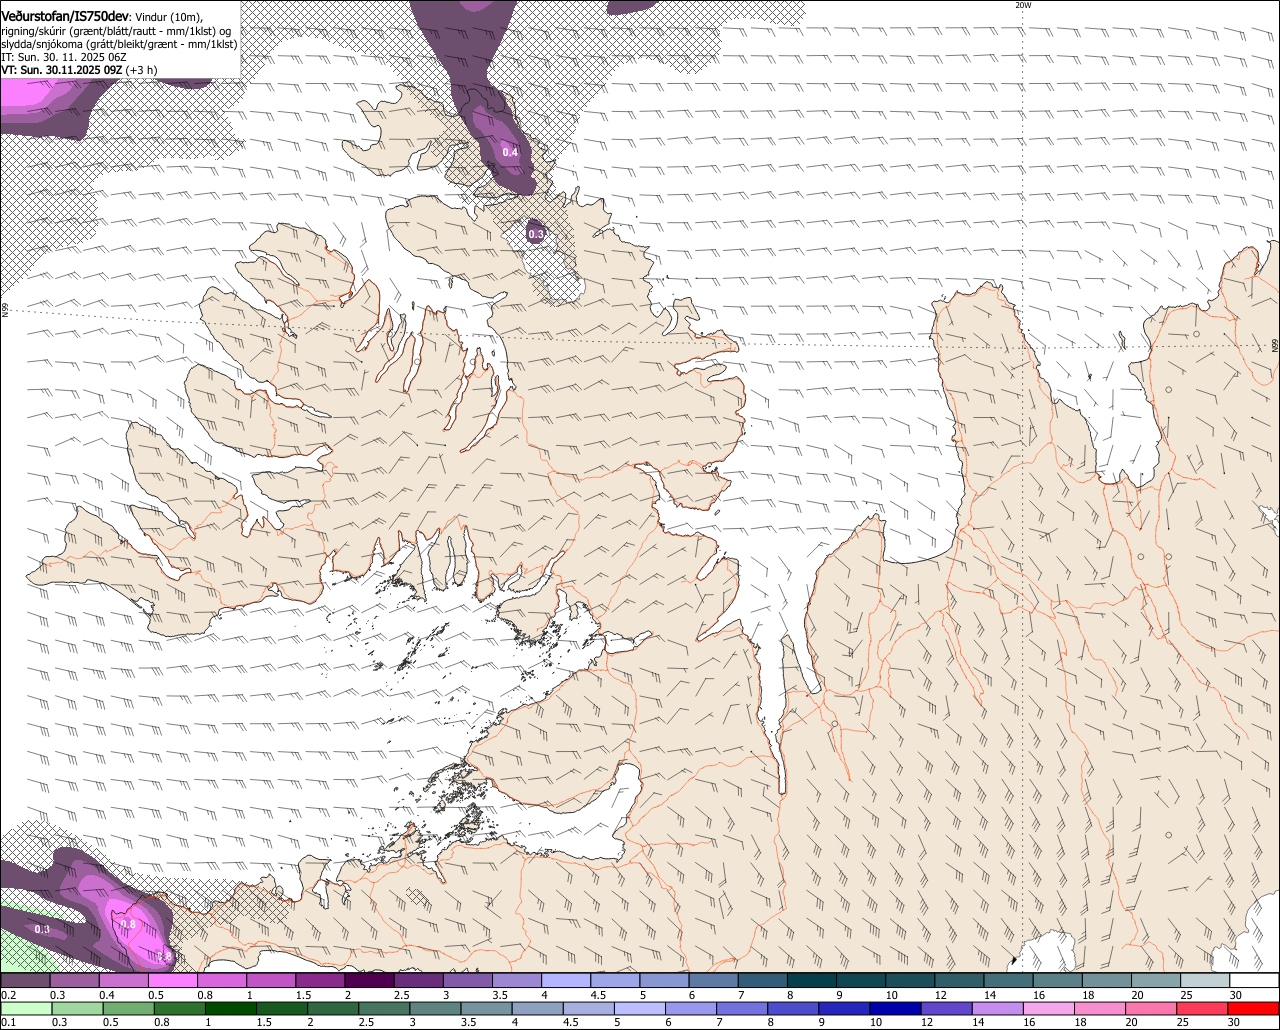
Task: Click the 2.5 label under the top legend row
Action: (x=402, y=995)
